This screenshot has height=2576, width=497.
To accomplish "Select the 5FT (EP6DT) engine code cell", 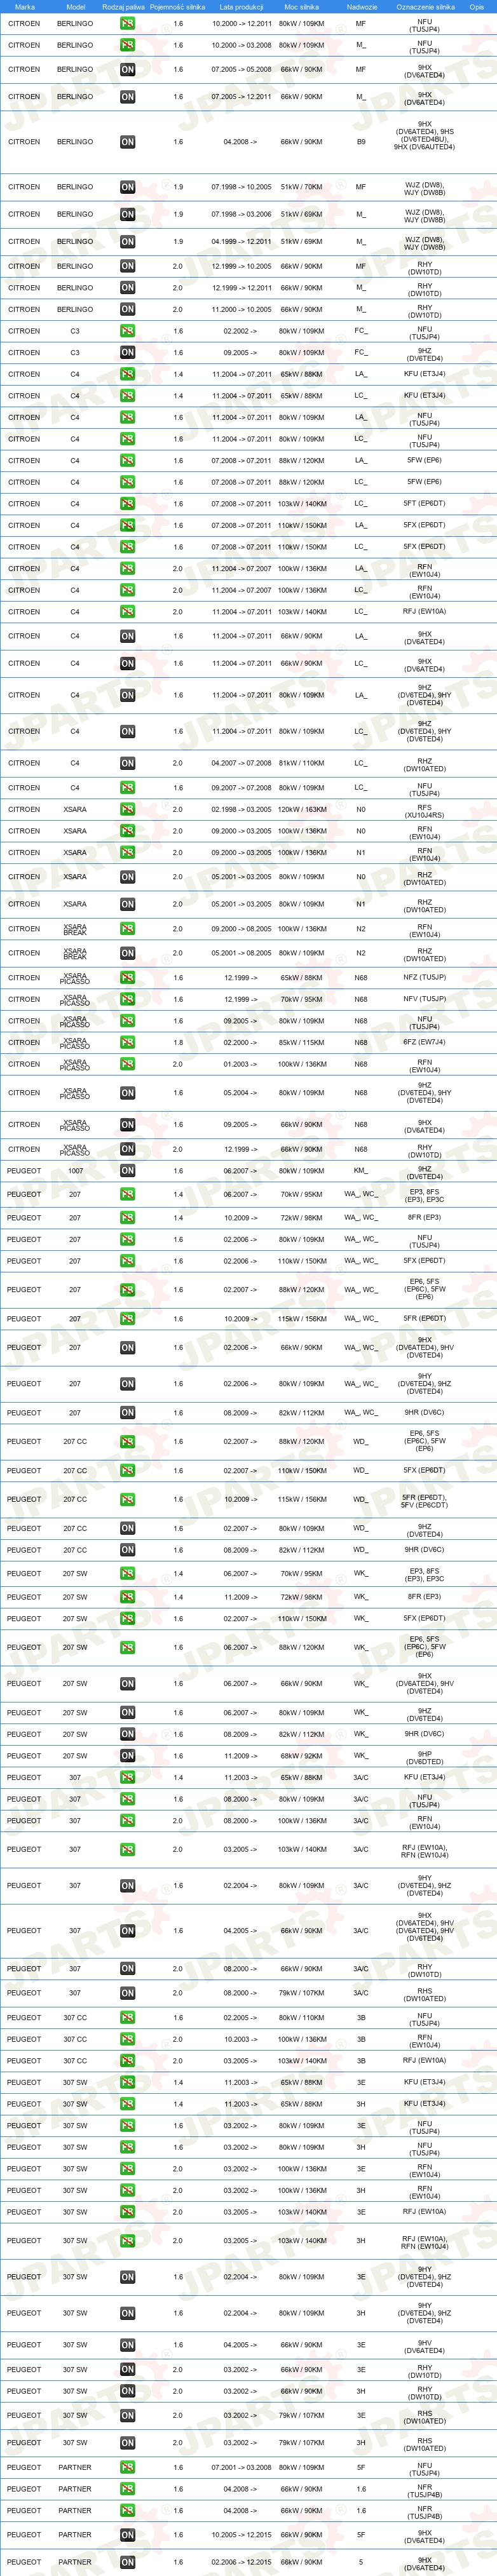I will point(425,504).
